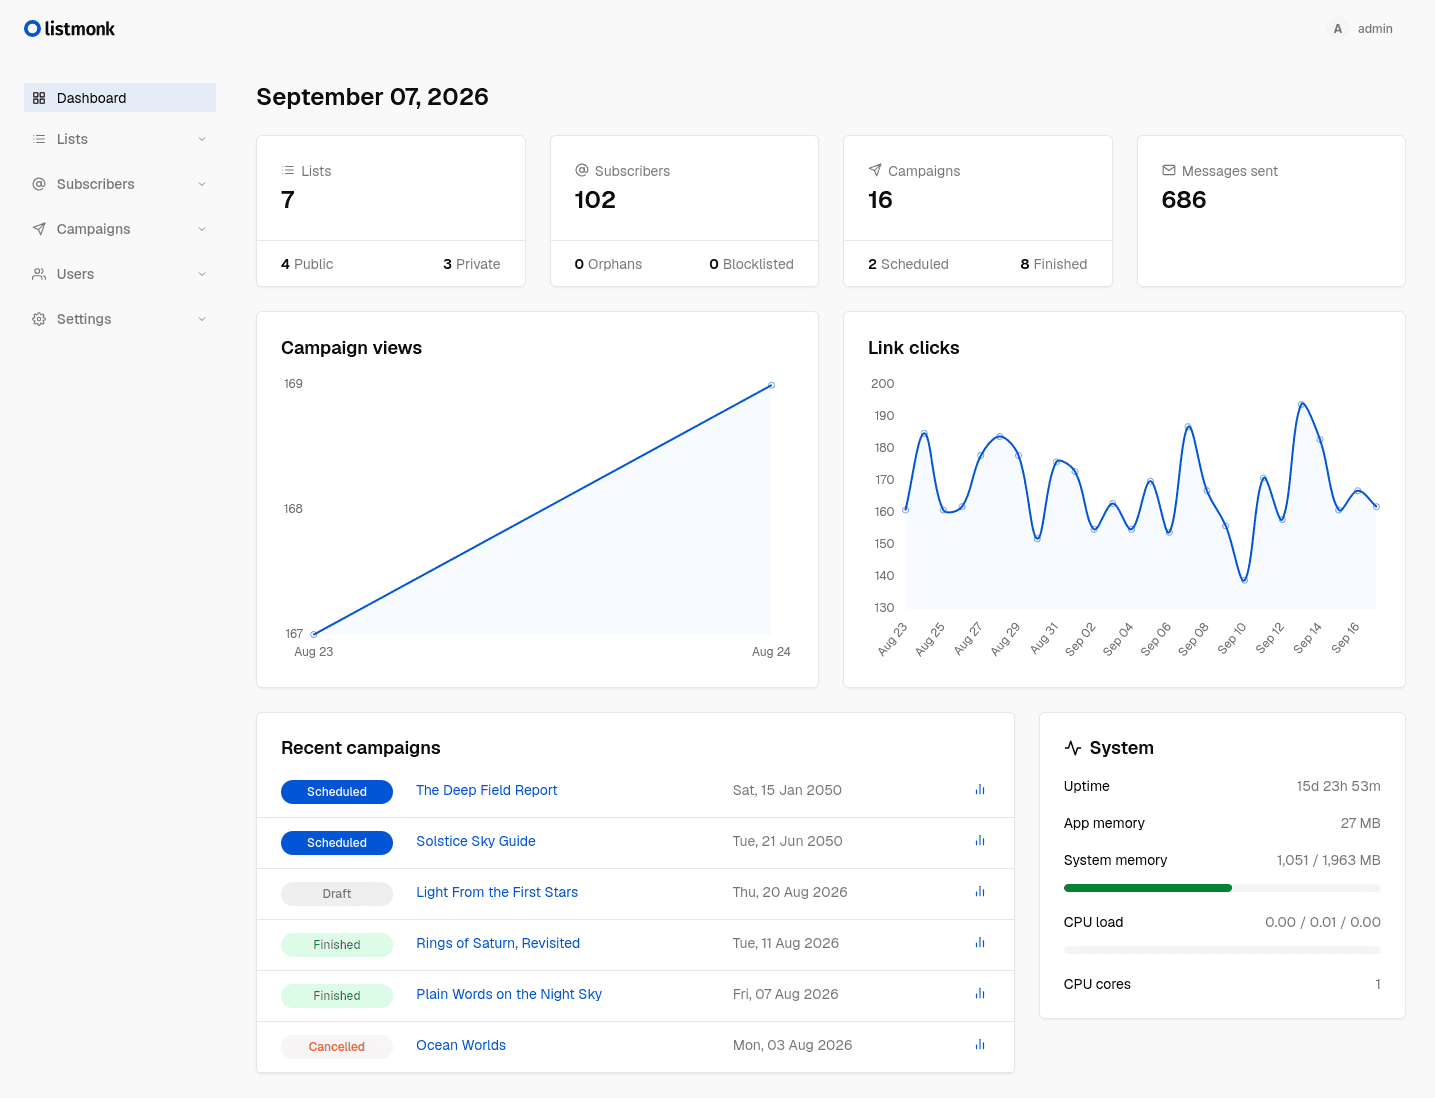Click the Lists card heading
Viewport: 1435px width, 1098px height.
coord(316,171)
